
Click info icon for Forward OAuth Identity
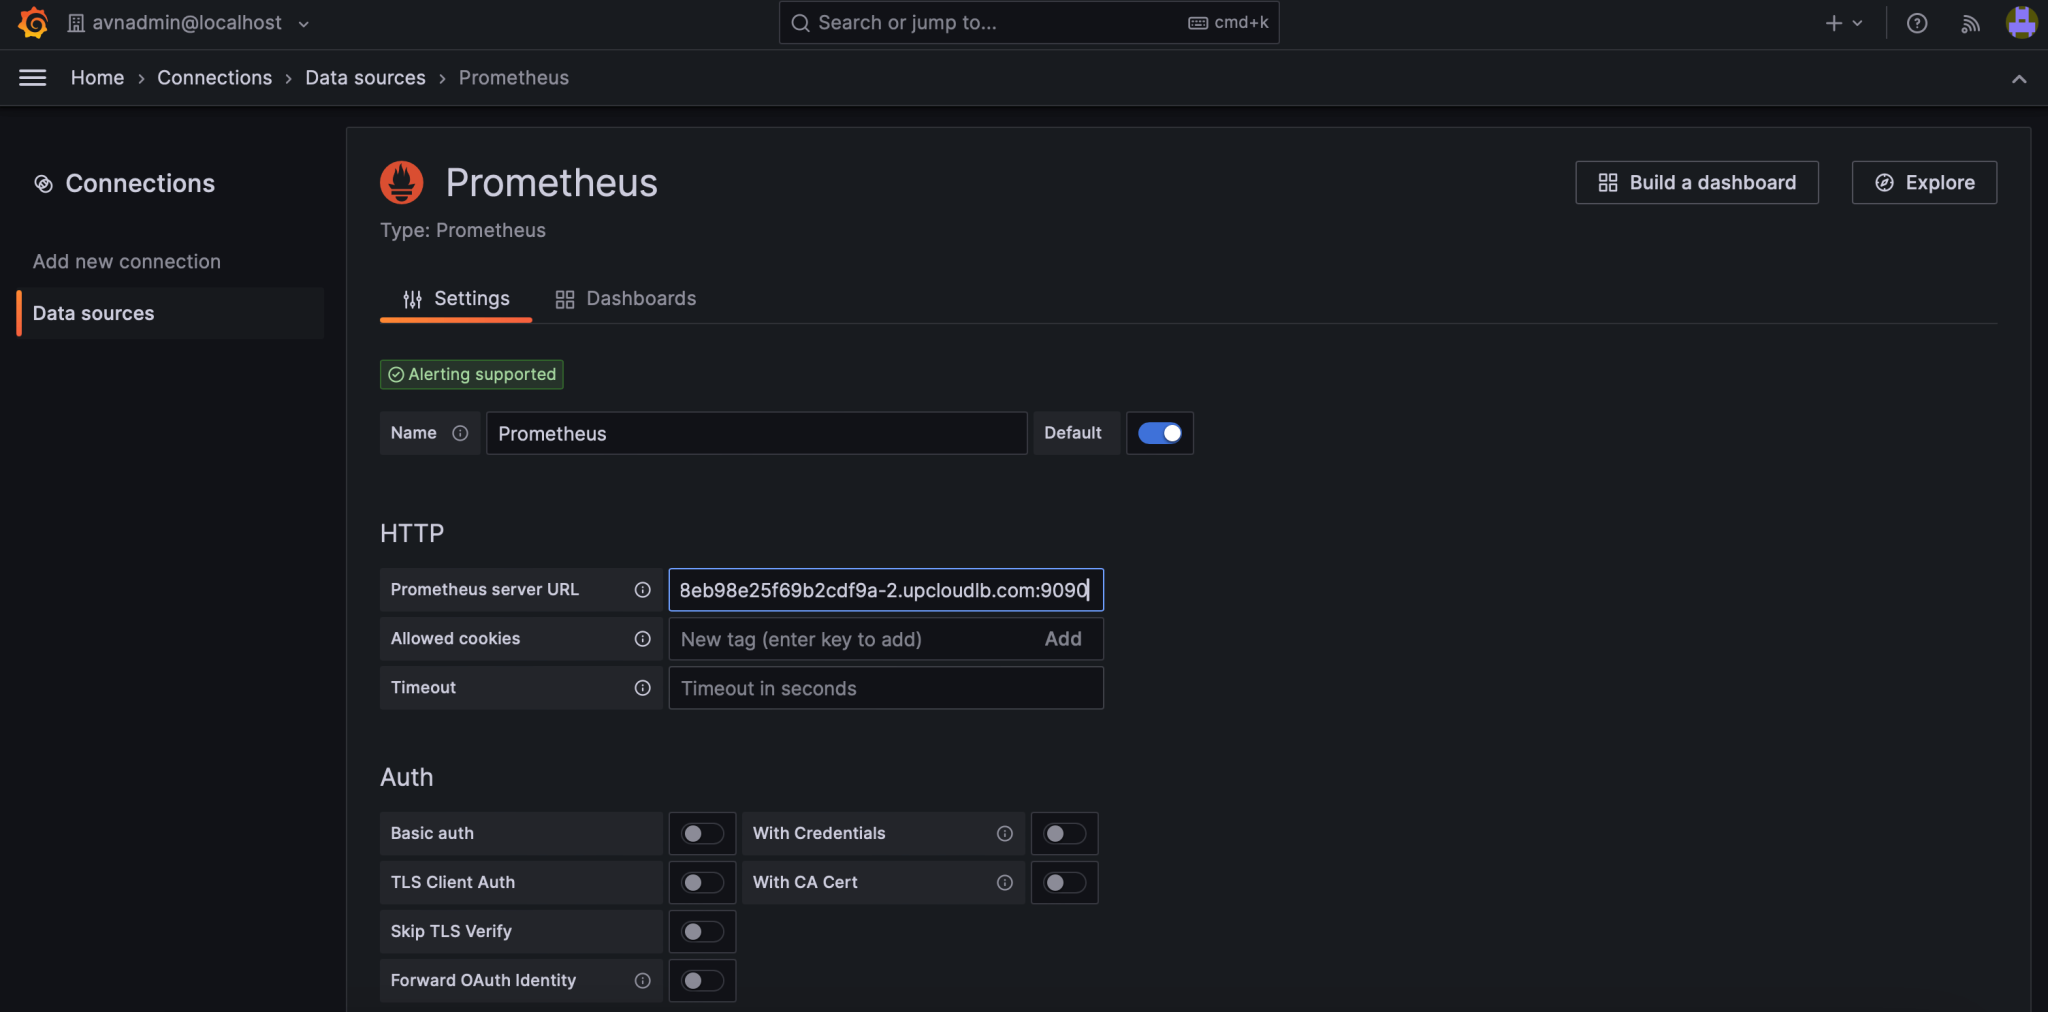pyautogui.click(x=643, y=981)
